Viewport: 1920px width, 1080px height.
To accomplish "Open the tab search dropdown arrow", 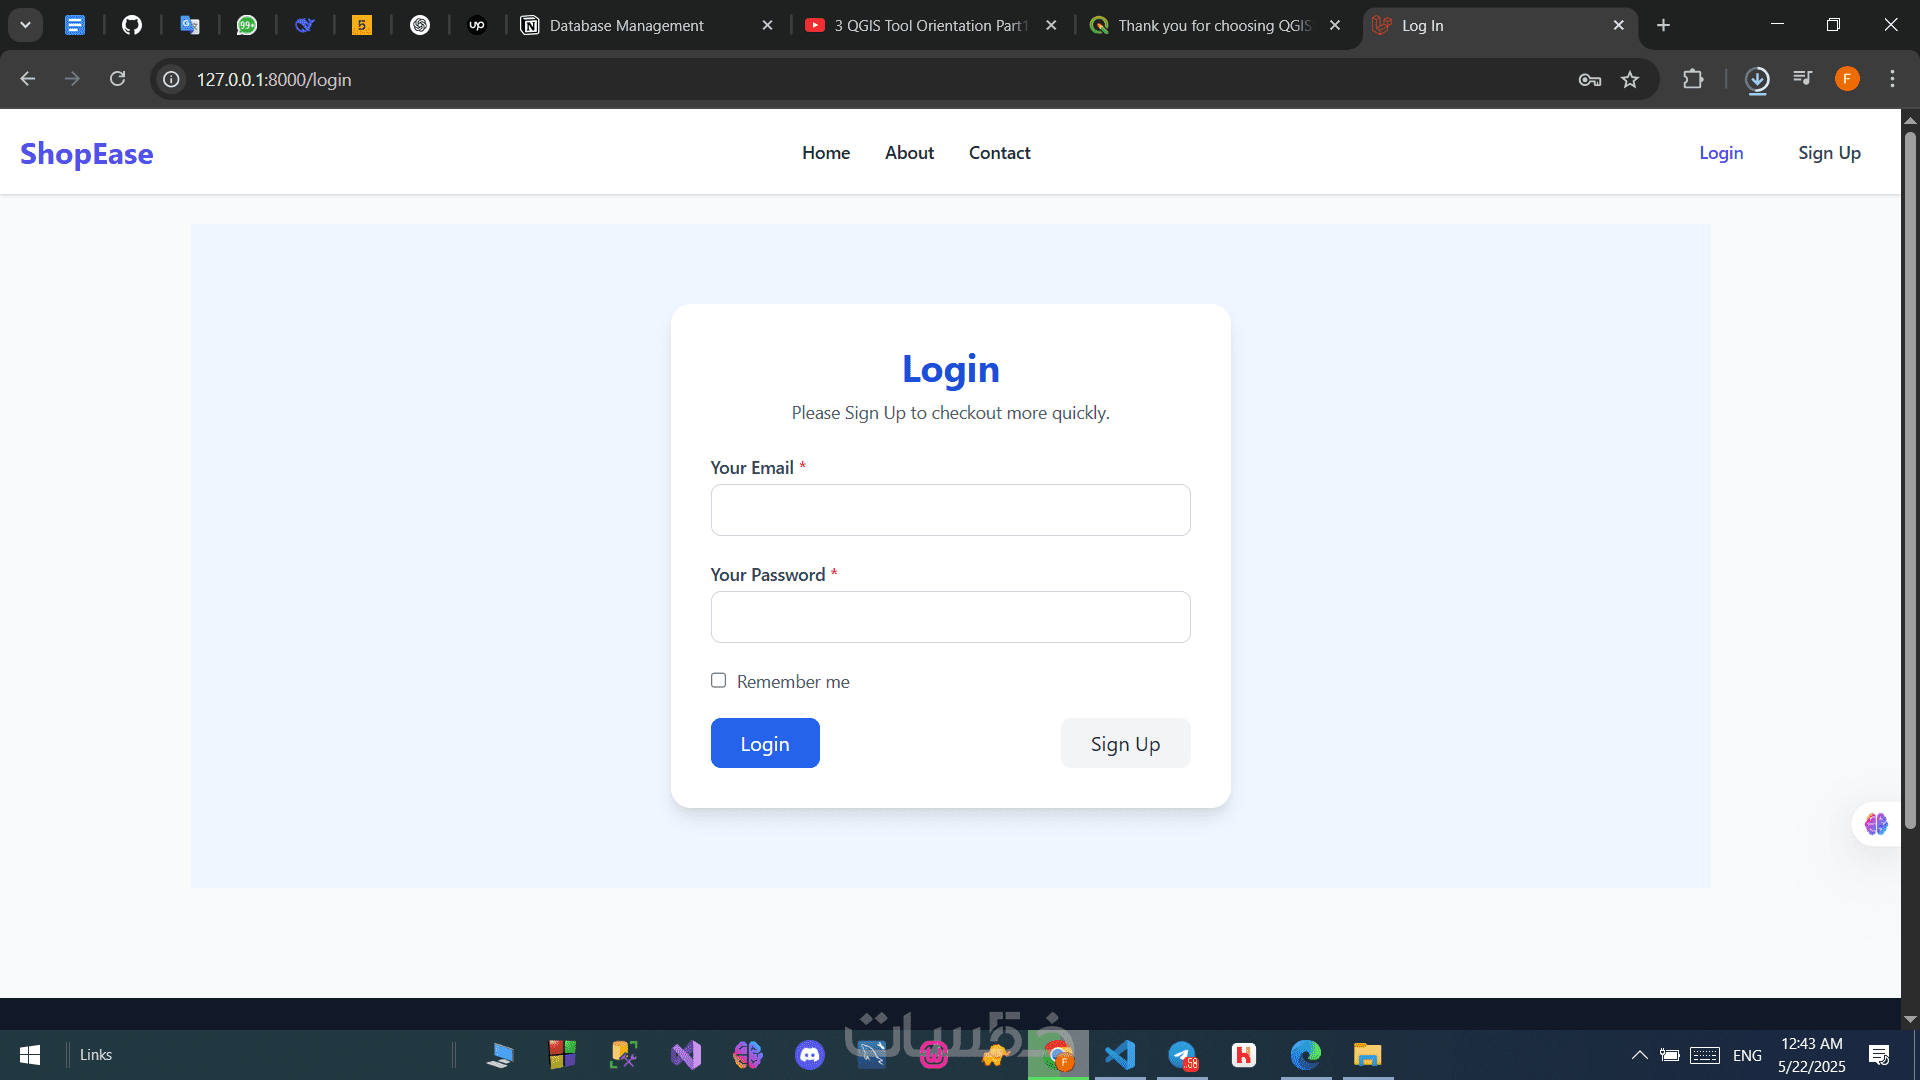I will tap(26, 25).
